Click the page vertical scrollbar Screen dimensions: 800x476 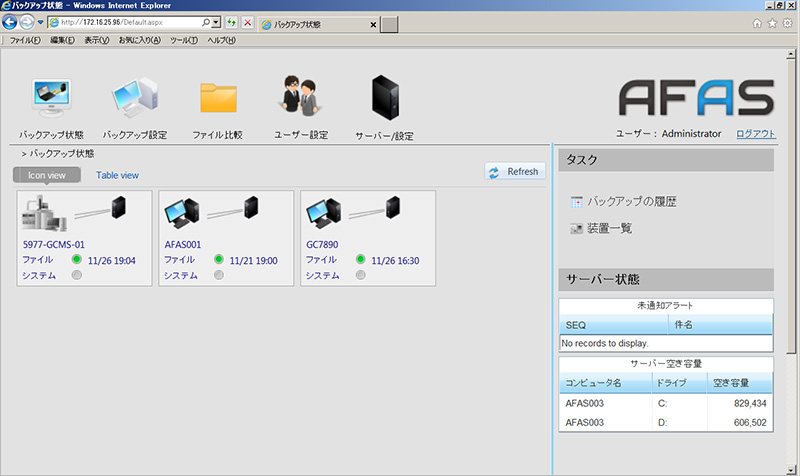791,205
